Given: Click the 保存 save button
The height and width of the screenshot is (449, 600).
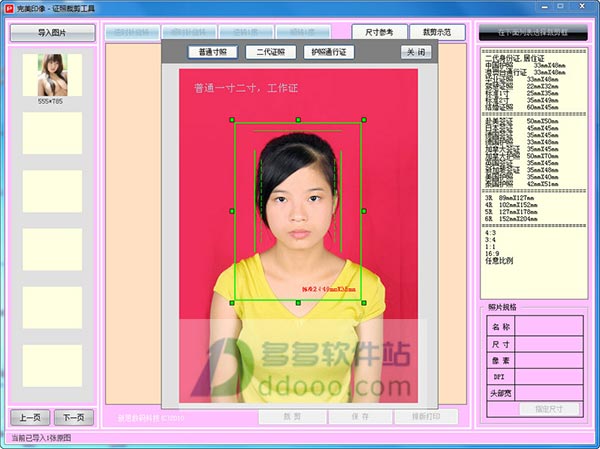Looking at the screenshot, I should pos(360,416).
